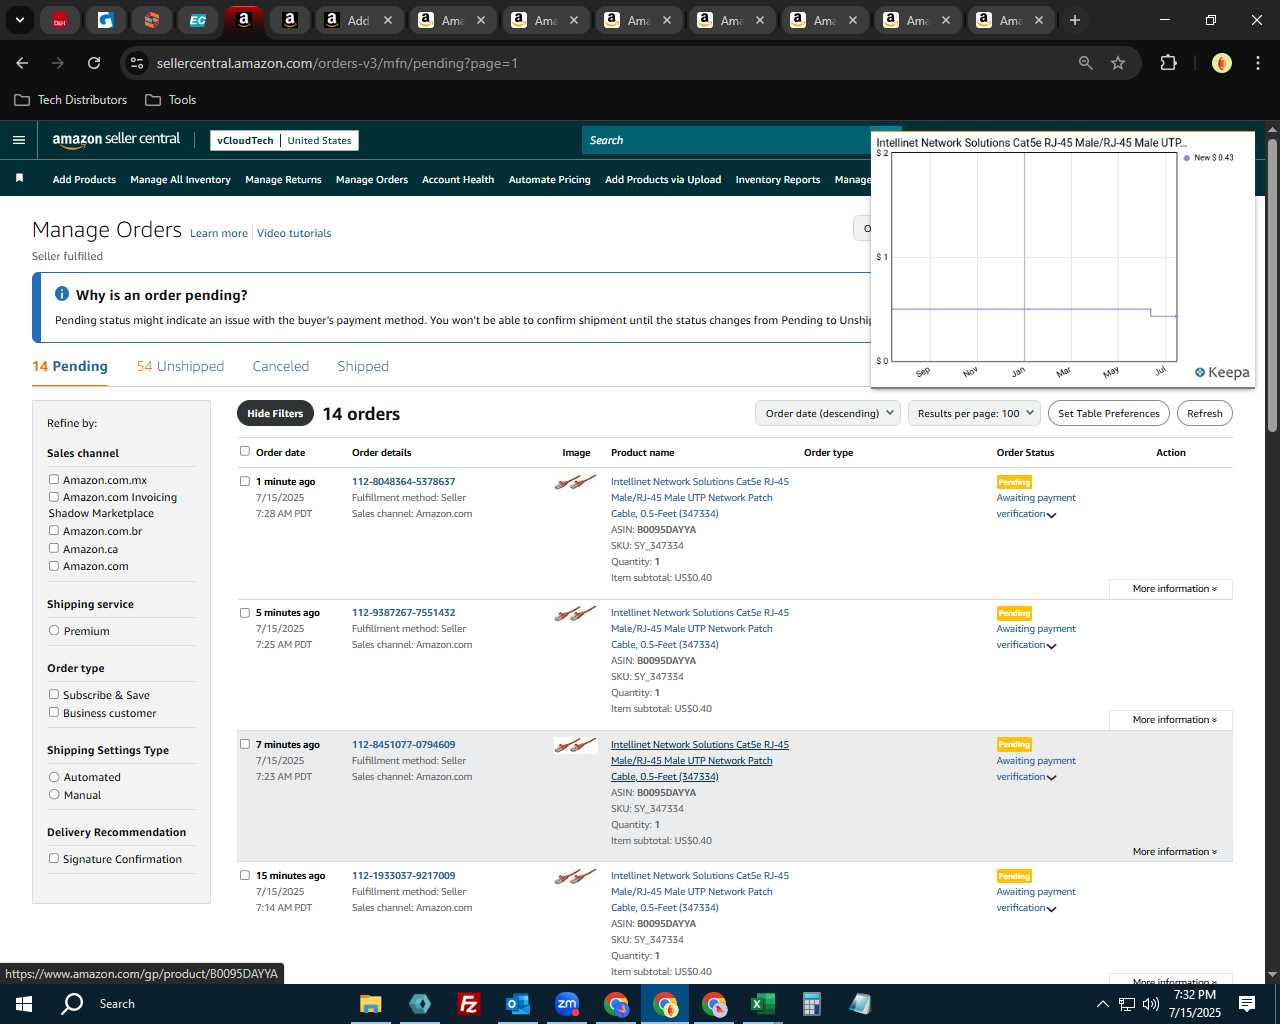Reload the page
The image size is (1280, 1024).
pyautogui.click(x=94, y=63)
